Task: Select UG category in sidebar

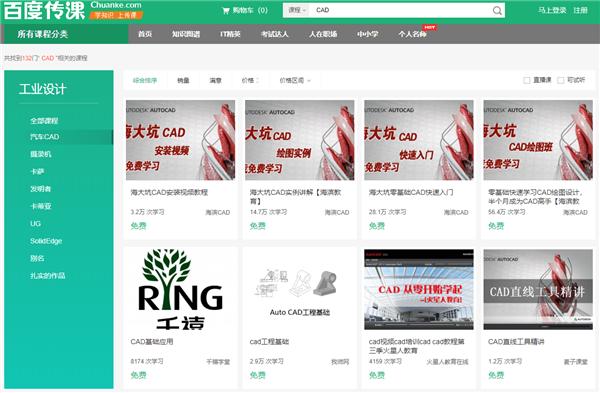Action: point(35,223)
